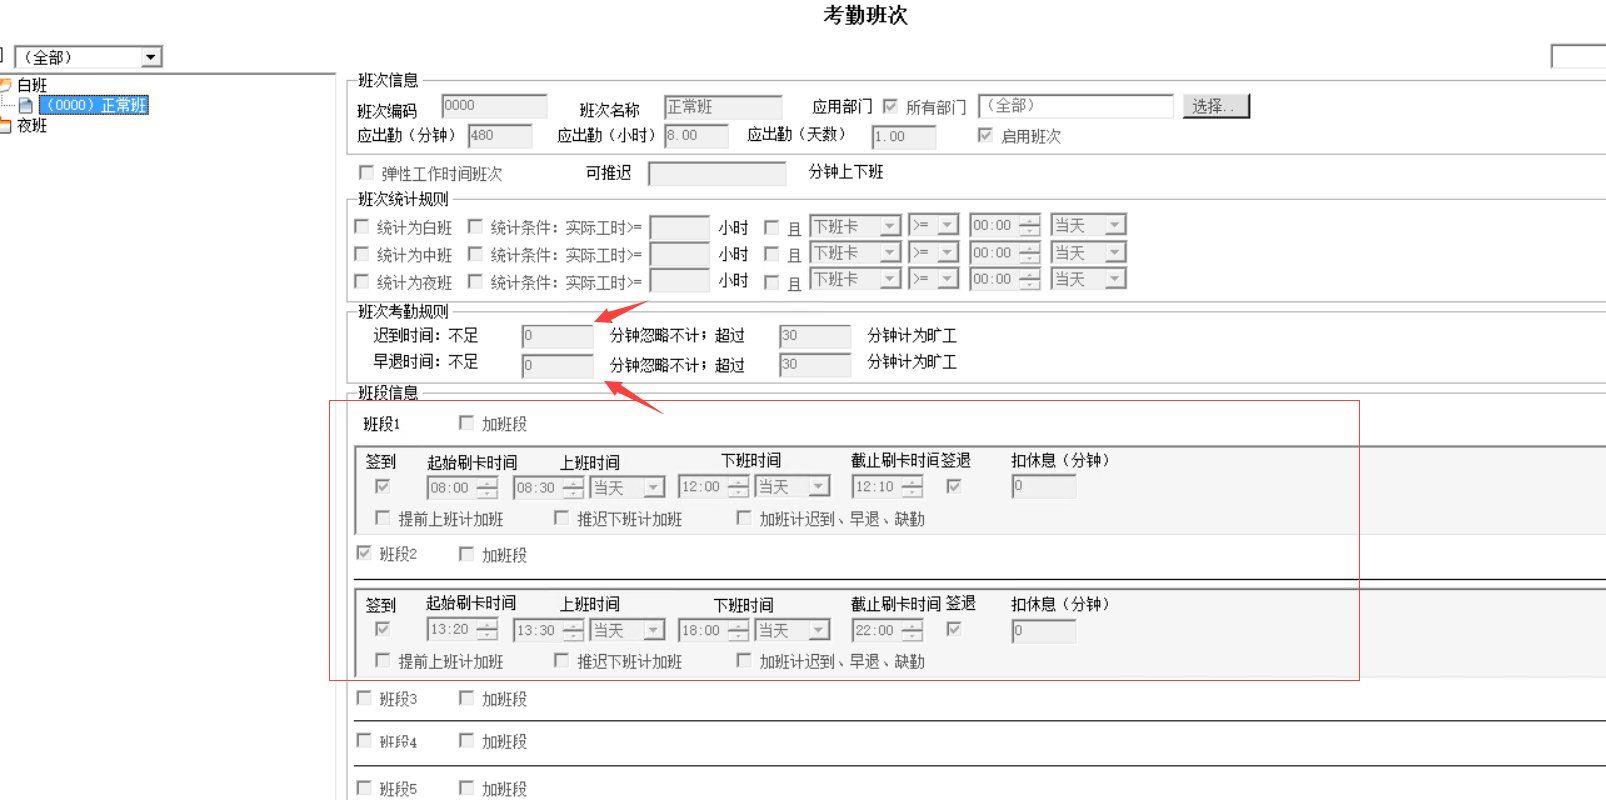Click 早退时间 超过 field showing 30

(x=815, y=365)
